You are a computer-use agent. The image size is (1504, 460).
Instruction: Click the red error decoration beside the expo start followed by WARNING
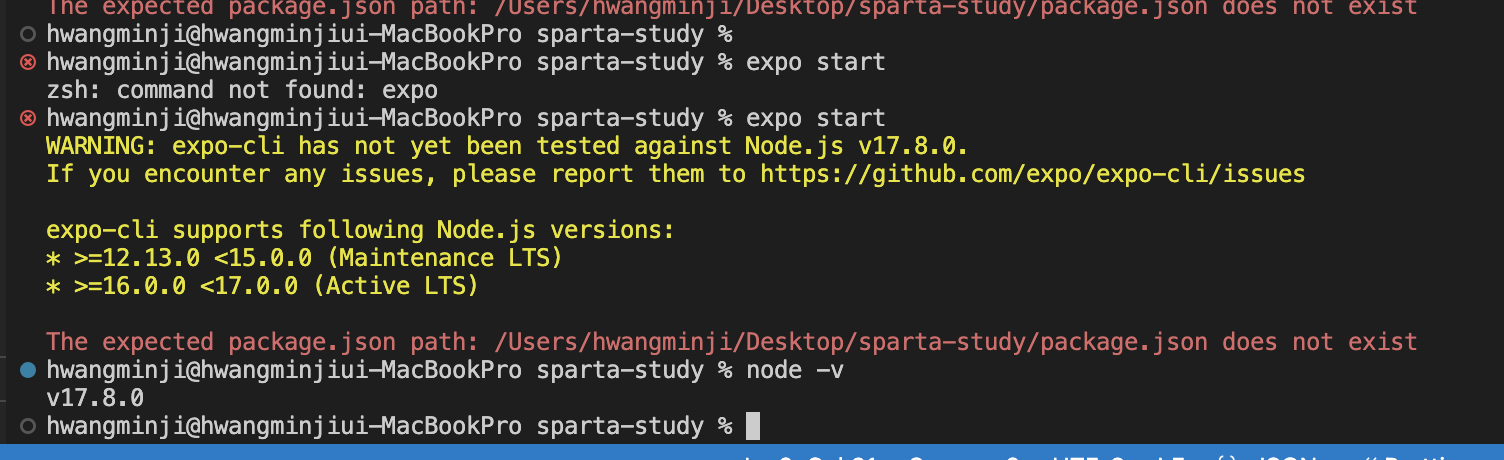click(28, 118)
